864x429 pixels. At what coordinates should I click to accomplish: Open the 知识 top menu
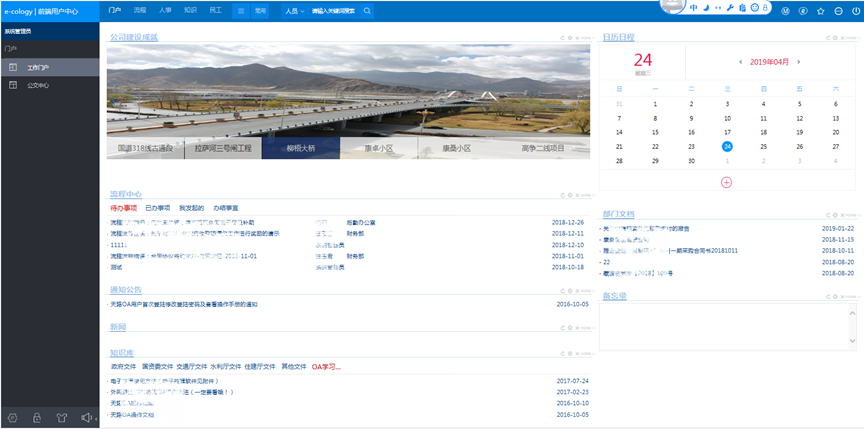pyautogui.click(x=190, y=10)
